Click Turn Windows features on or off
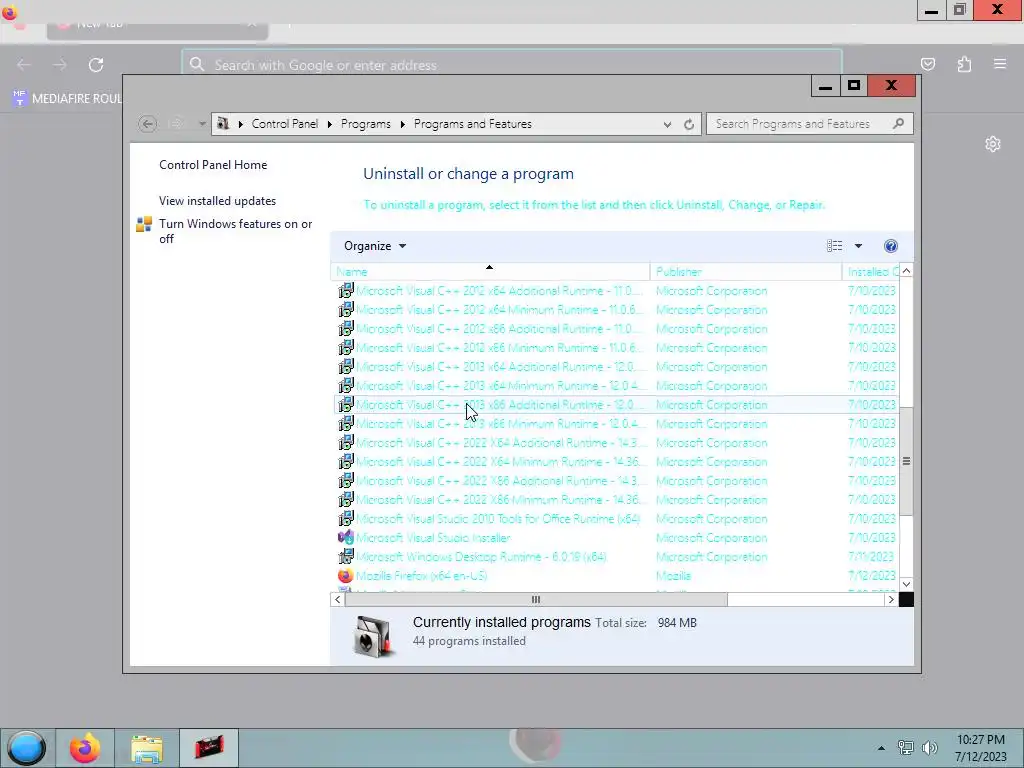 point(236,231)
